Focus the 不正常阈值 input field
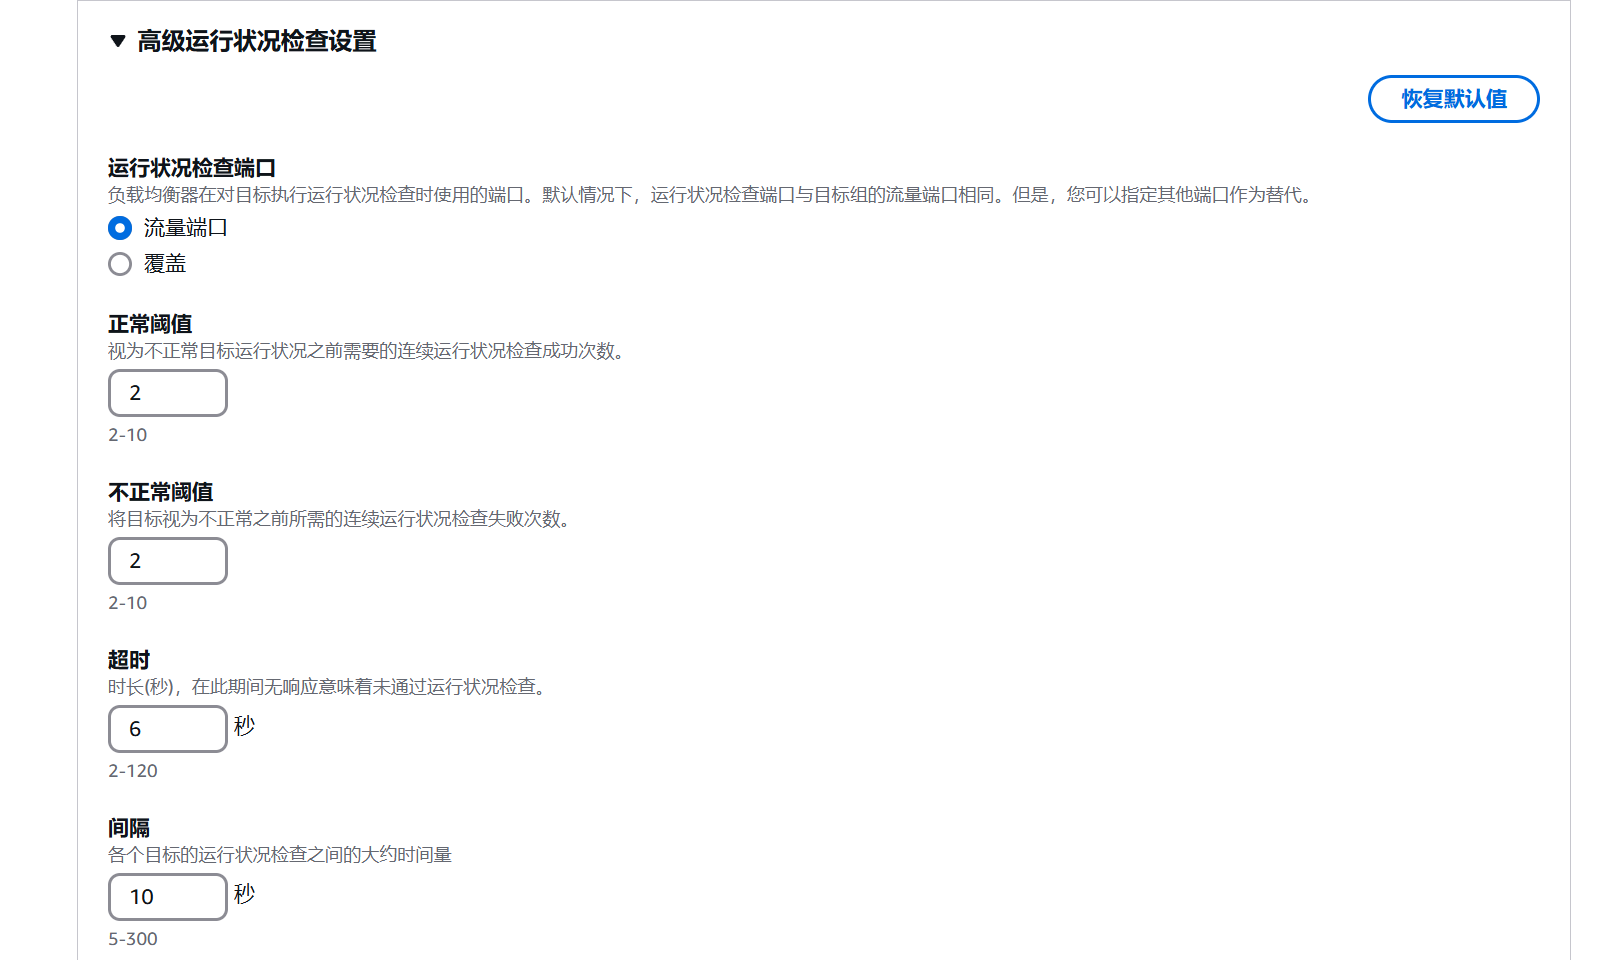1609x960 pixels. pos(168,561)
